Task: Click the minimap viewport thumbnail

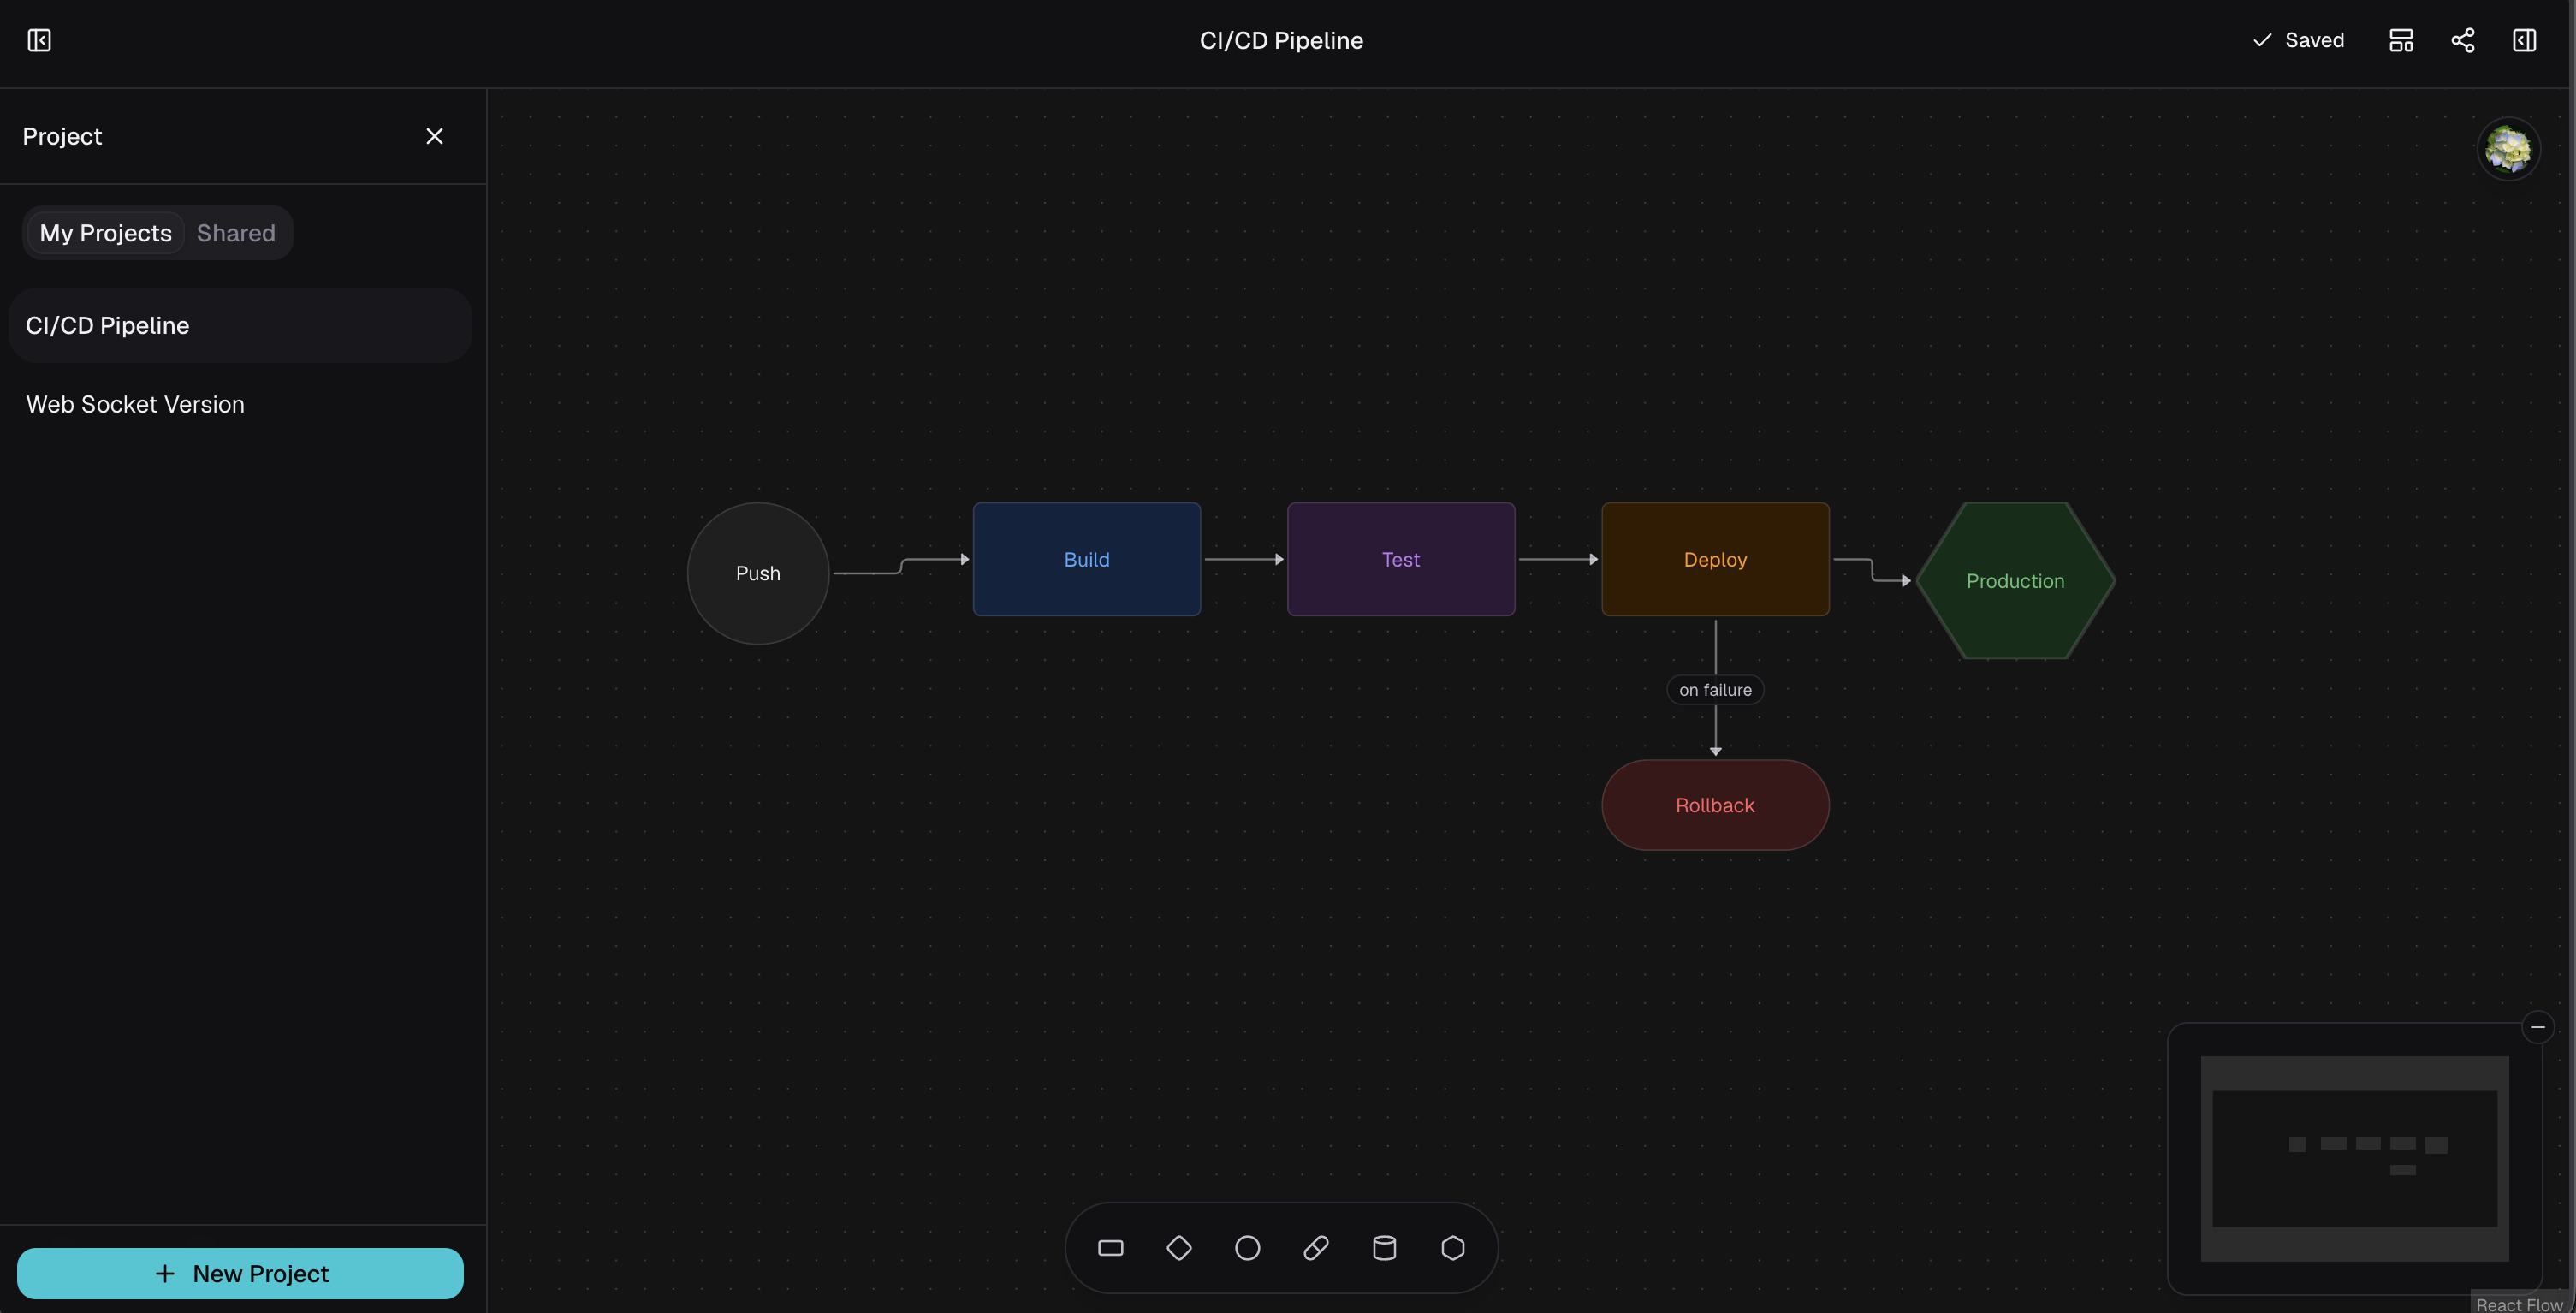Action: [x=2355, y=1158]
